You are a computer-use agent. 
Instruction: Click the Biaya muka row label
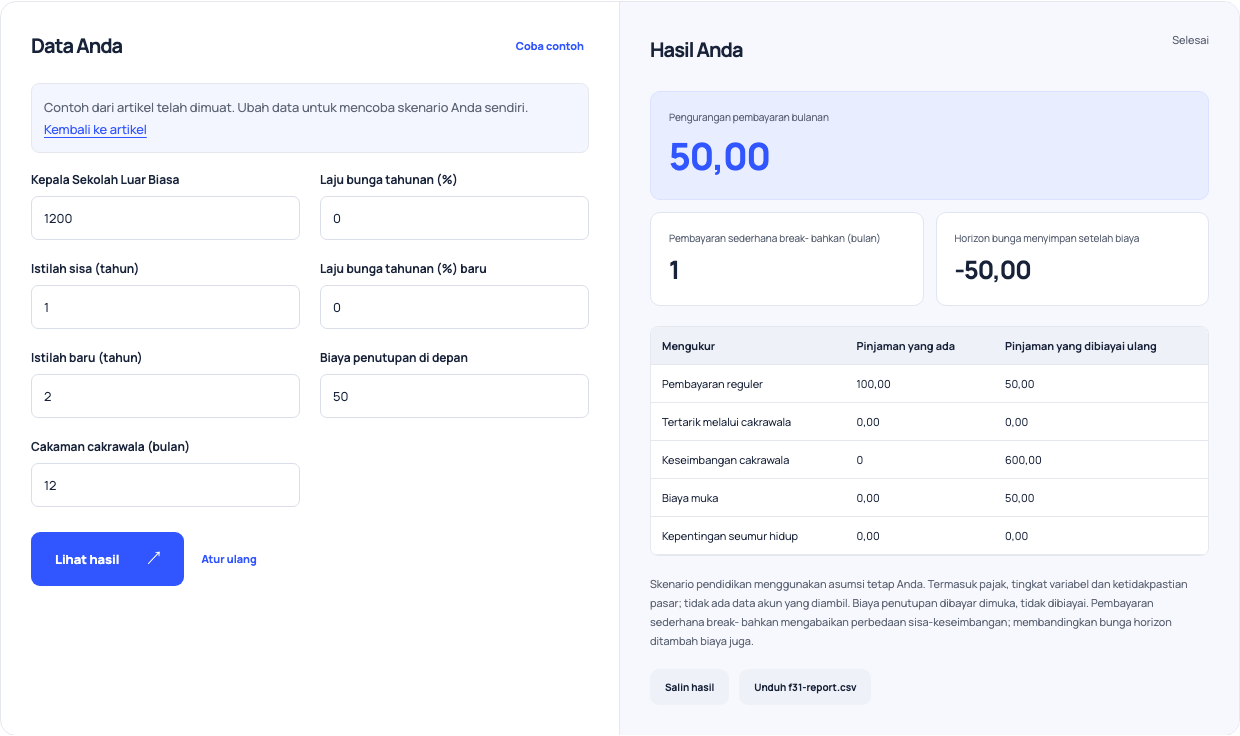click(690, 498)
